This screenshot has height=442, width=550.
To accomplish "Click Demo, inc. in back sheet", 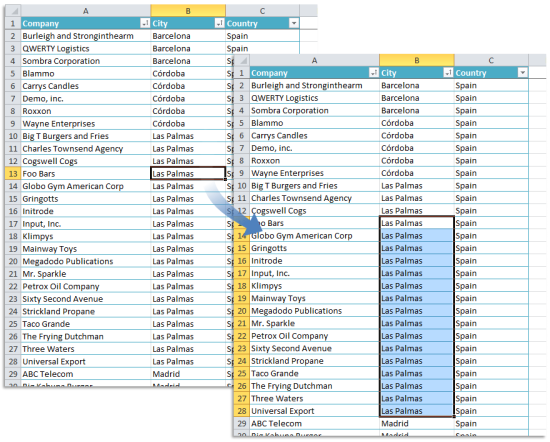I will pyautogui.click(x=86, y=99).
